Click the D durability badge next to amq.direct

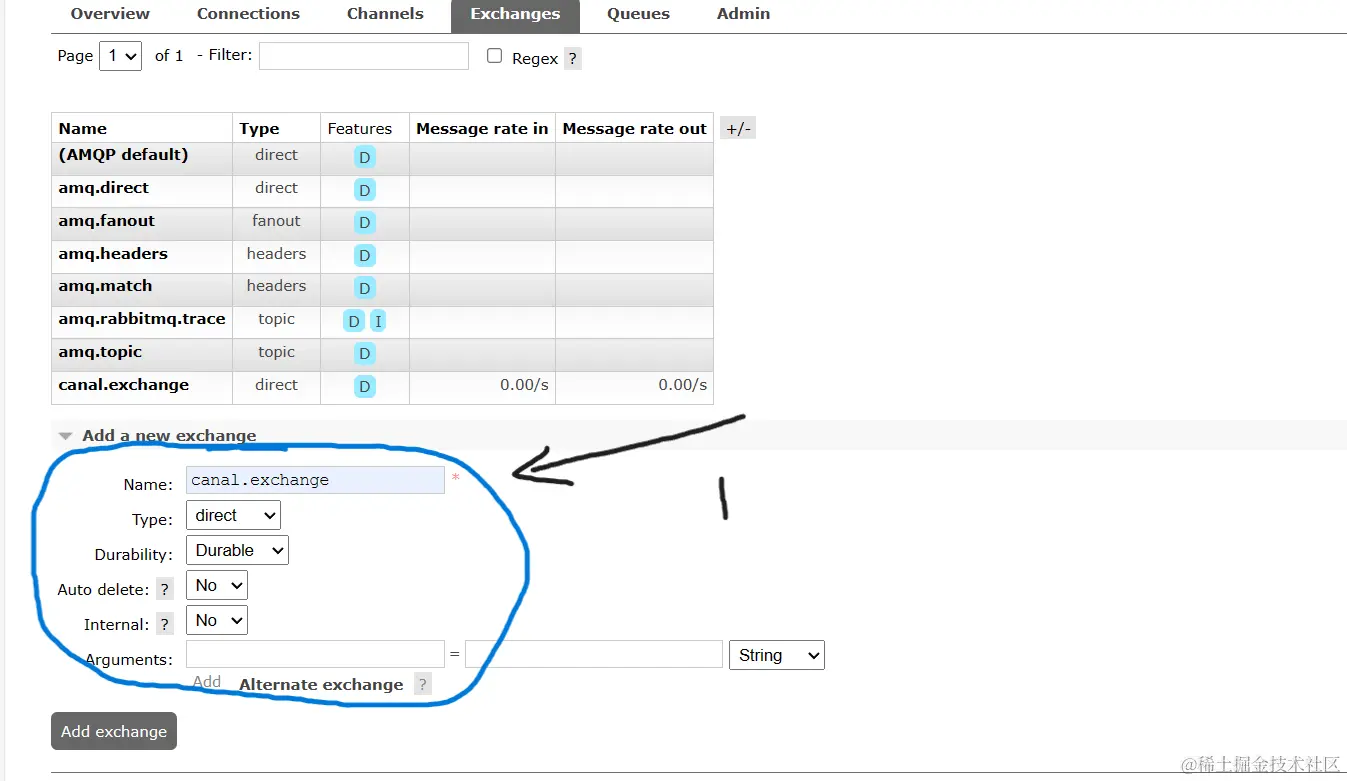pyautogui.click(x=364, y=189)
